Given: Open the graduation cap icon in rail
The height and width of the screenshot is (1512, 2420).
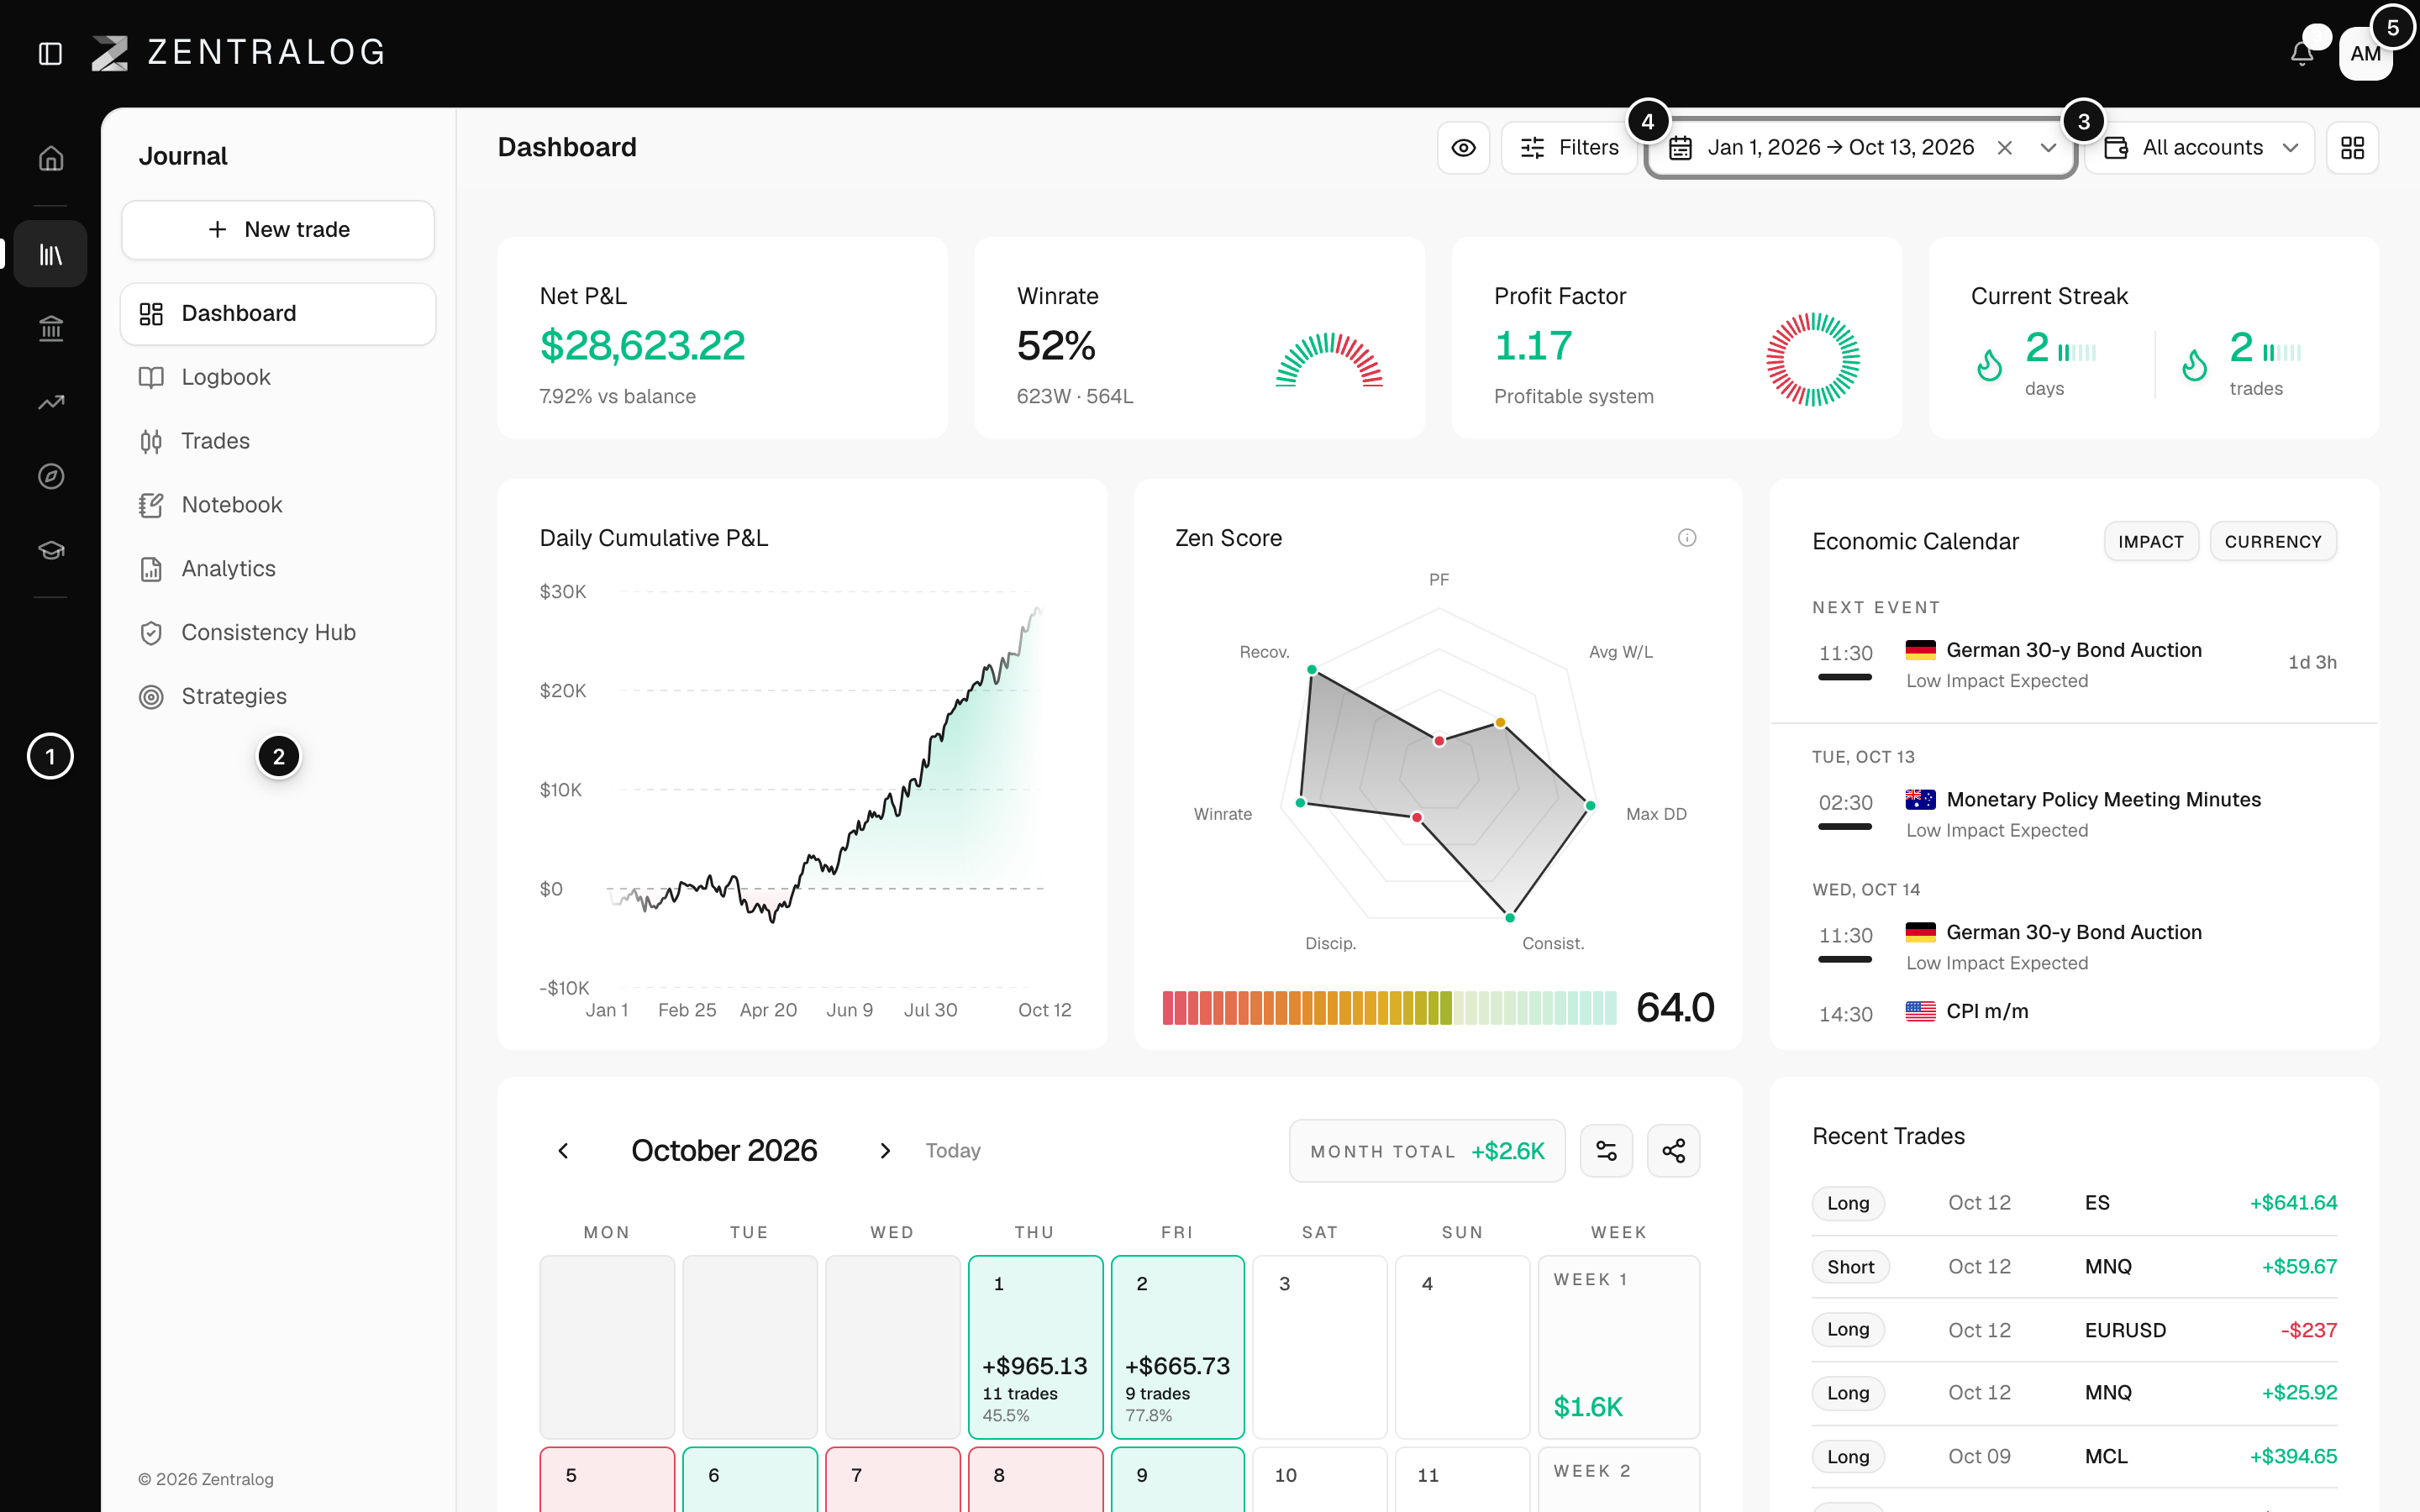Looking at the screenshot, I should coord(51,550).
